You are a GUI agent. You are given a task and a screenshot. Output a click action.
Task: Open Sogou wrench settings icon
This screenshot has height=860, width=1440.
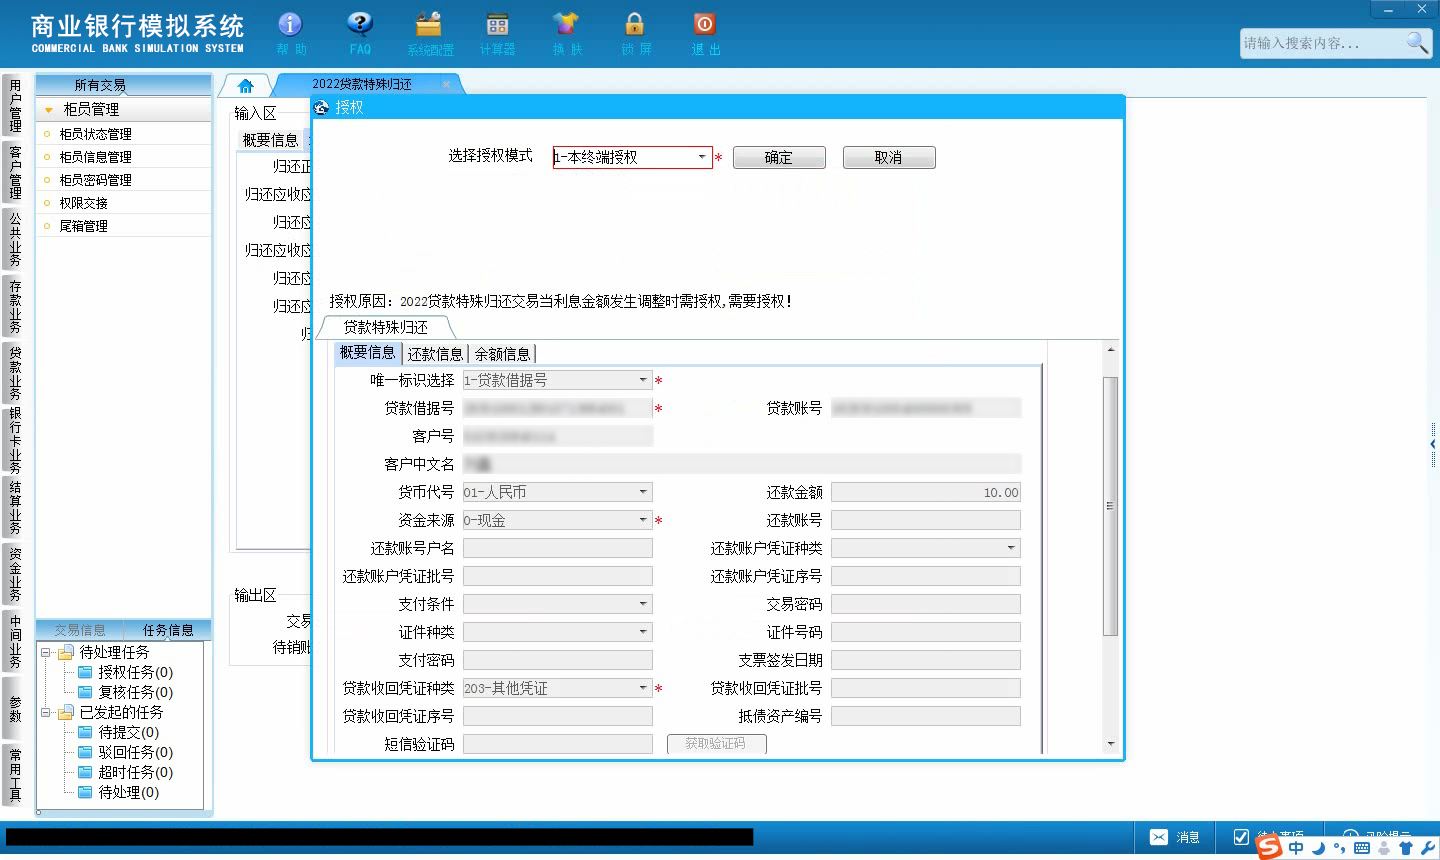tap(1428, 848)
